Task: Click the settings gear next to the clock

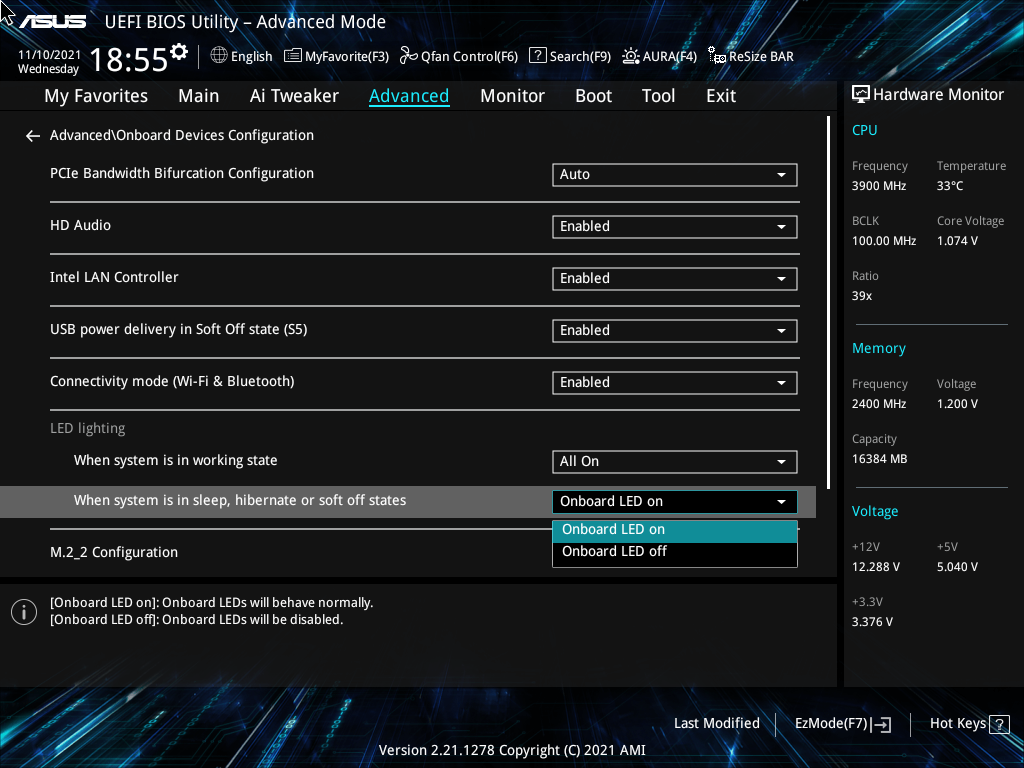Action: [x=179, y=52]
